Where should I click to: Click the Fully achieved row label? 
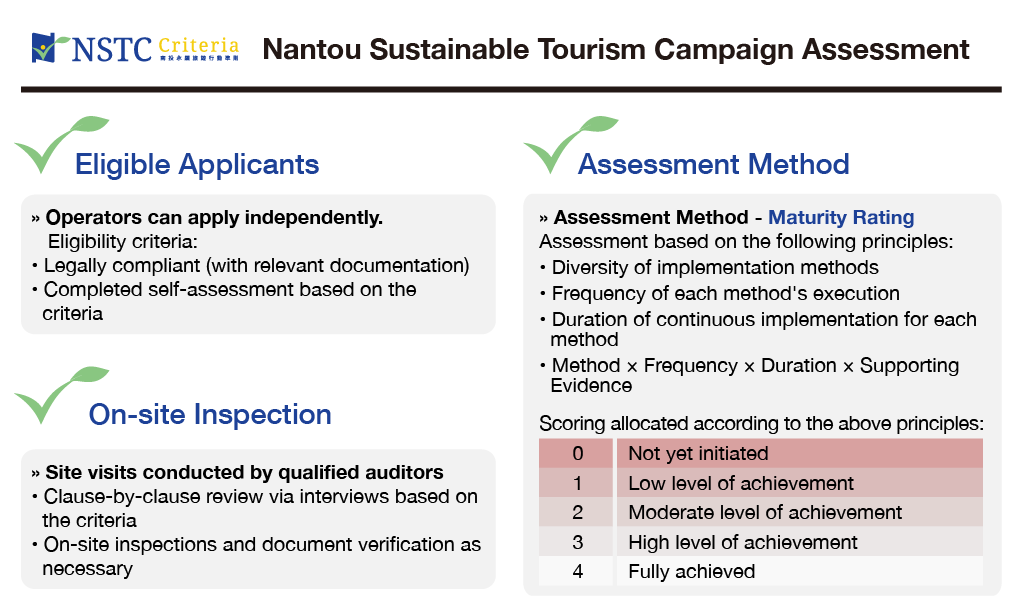(691, 572)
